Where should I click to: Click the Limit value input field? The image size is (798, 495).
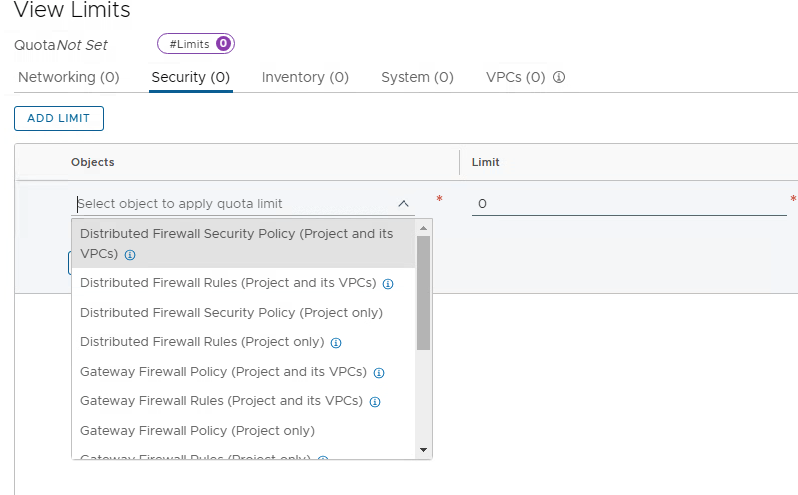pos(628,204)
